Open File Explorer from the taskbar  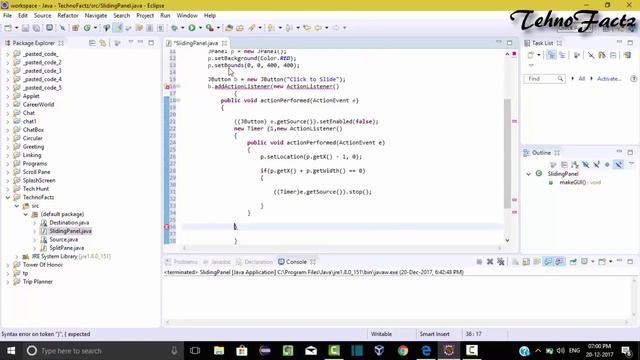pyautogui.click(x=219, y=351)
